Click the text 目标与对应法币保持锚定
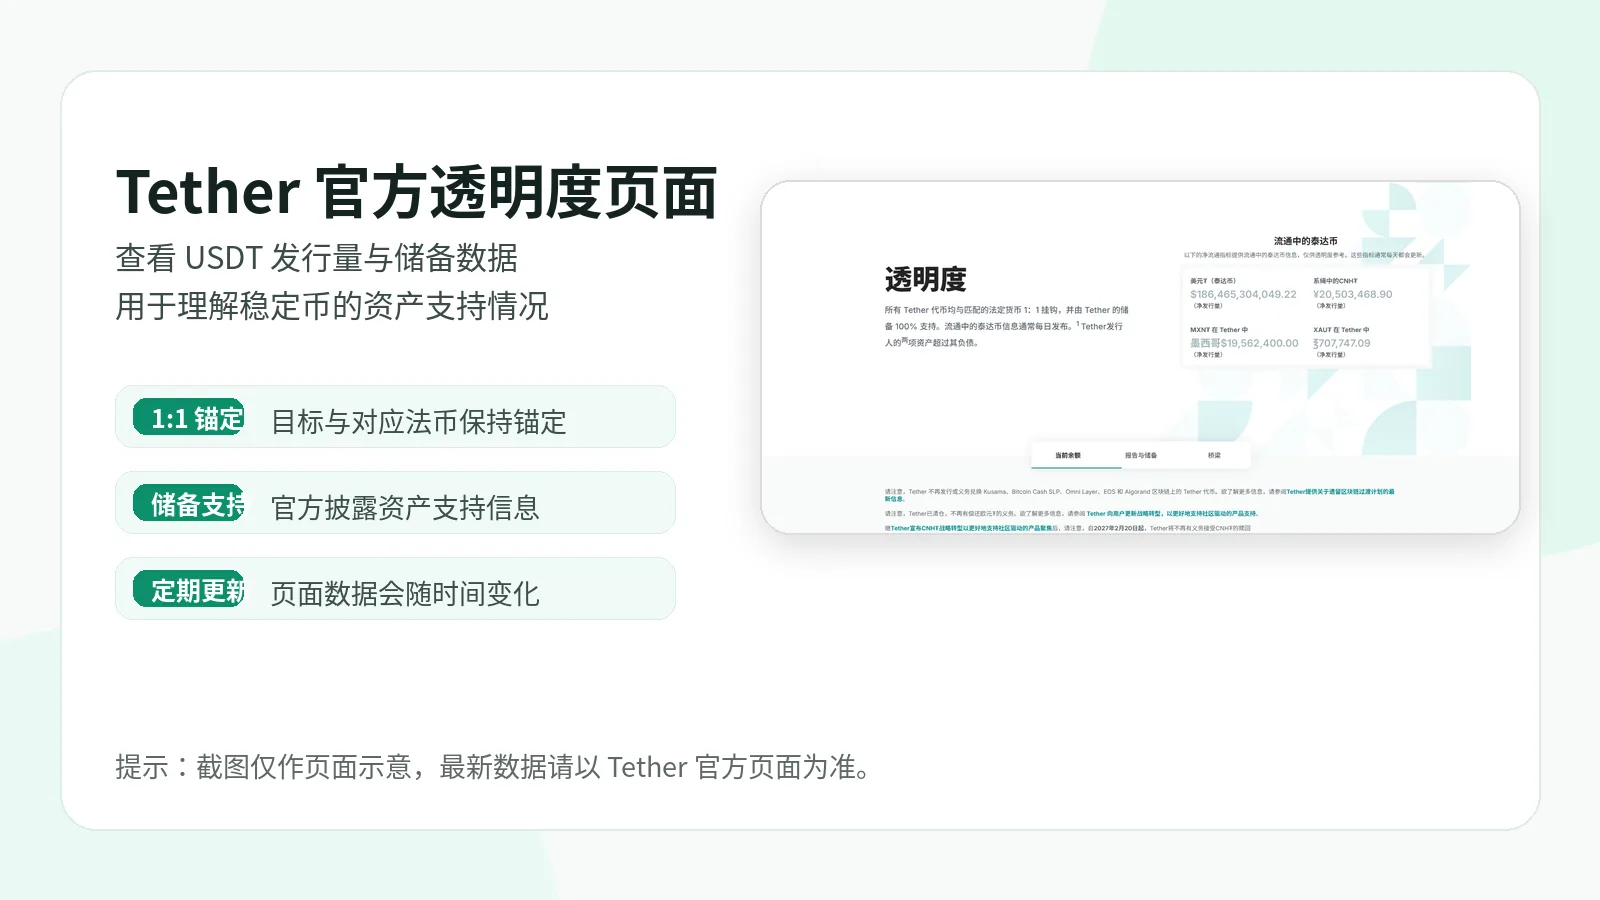1600x900 pixels. click(418, 421)
